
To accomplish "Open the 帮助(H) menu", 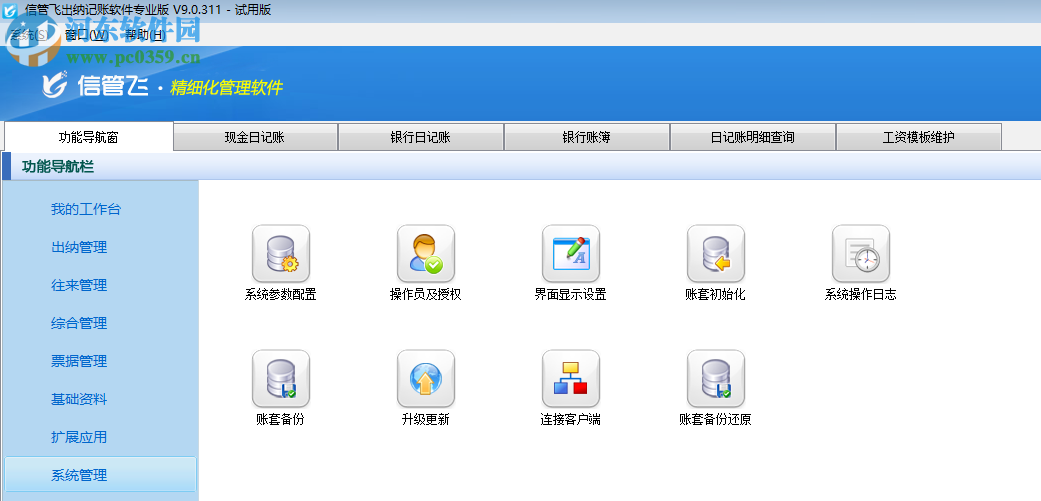I will pyautogui.click(x=144, y=35).
